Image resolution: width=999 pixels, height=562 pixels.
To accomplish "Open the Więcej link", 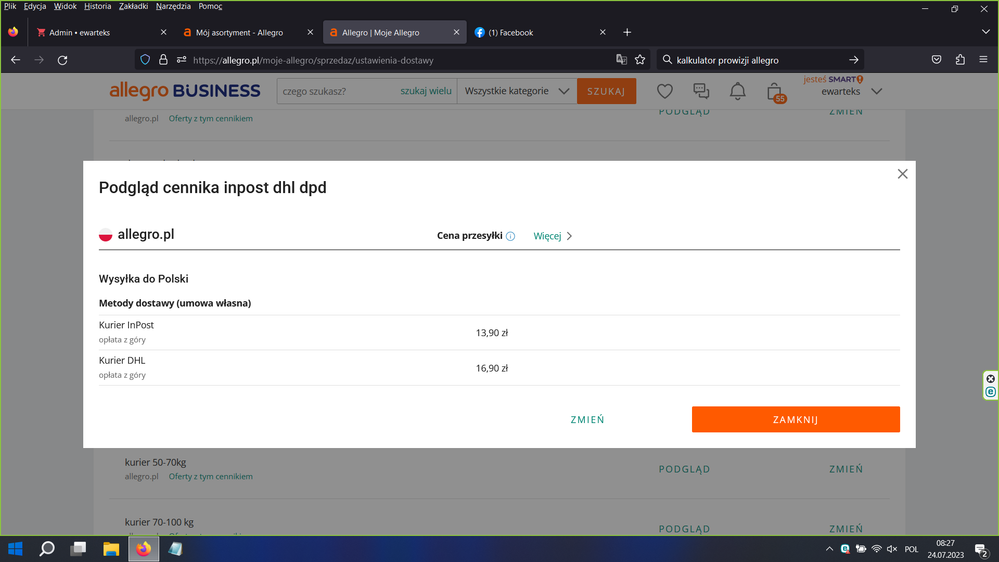I will pos(552,236).
